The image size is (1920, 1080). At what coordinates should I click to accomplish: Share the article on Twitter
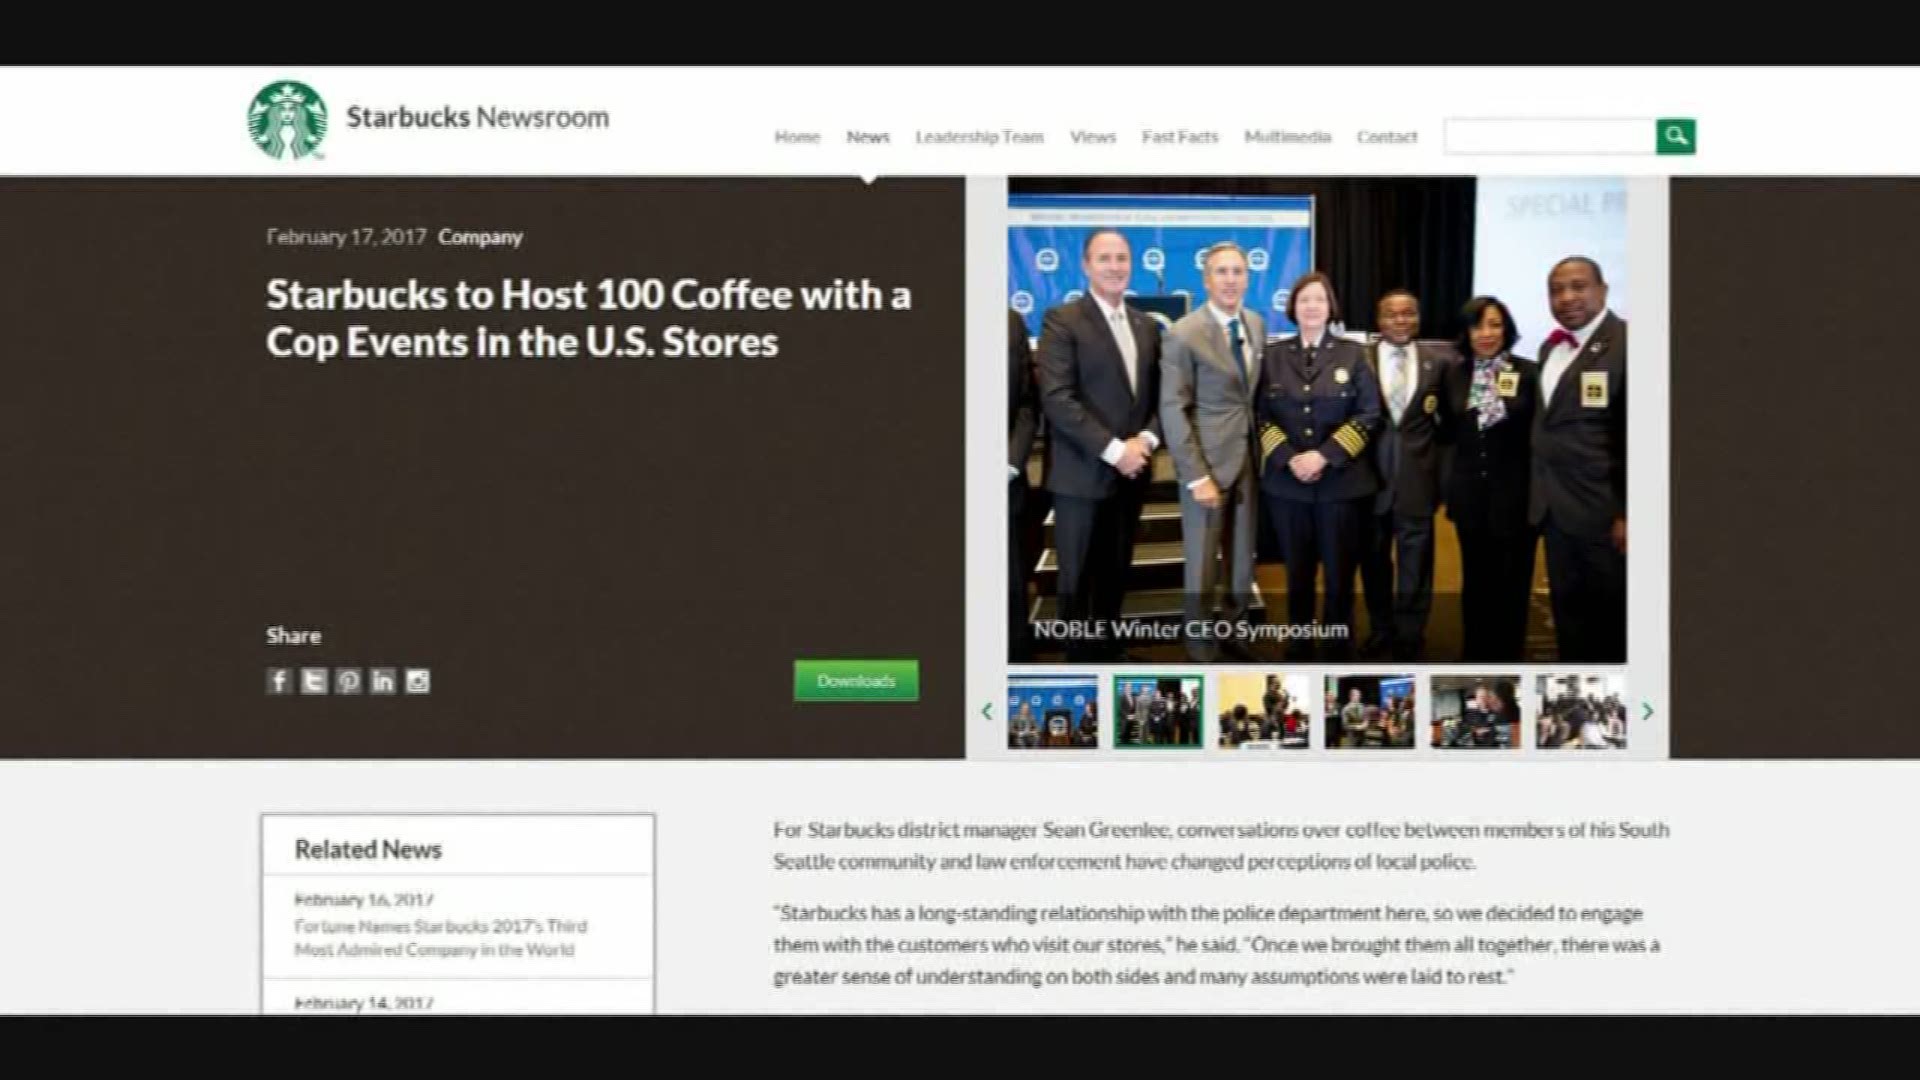(x=314, y=681)
